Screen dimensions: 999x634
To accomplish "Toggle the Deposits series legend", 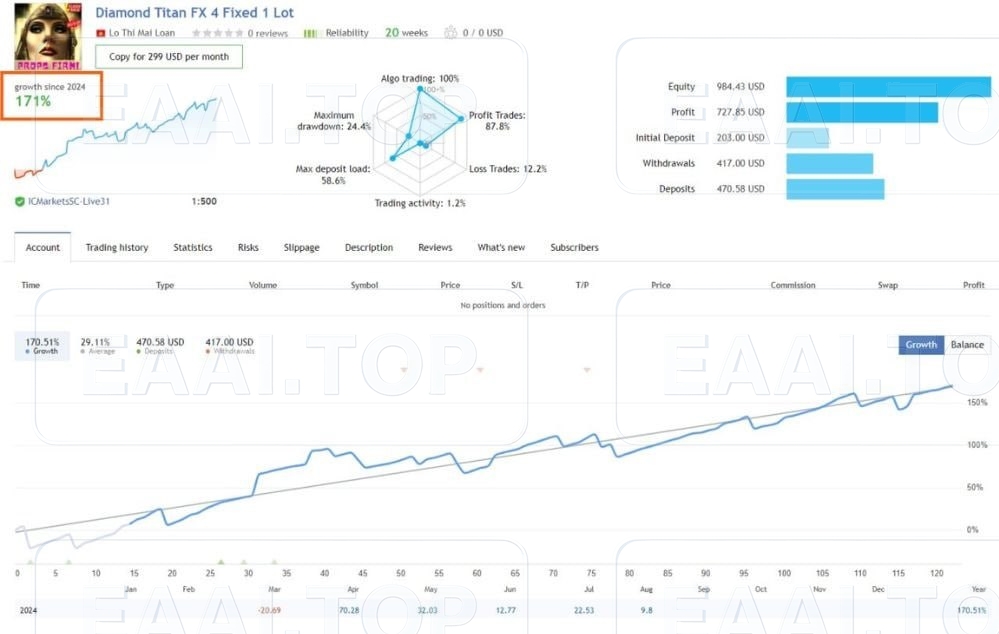I will [159, 346].
